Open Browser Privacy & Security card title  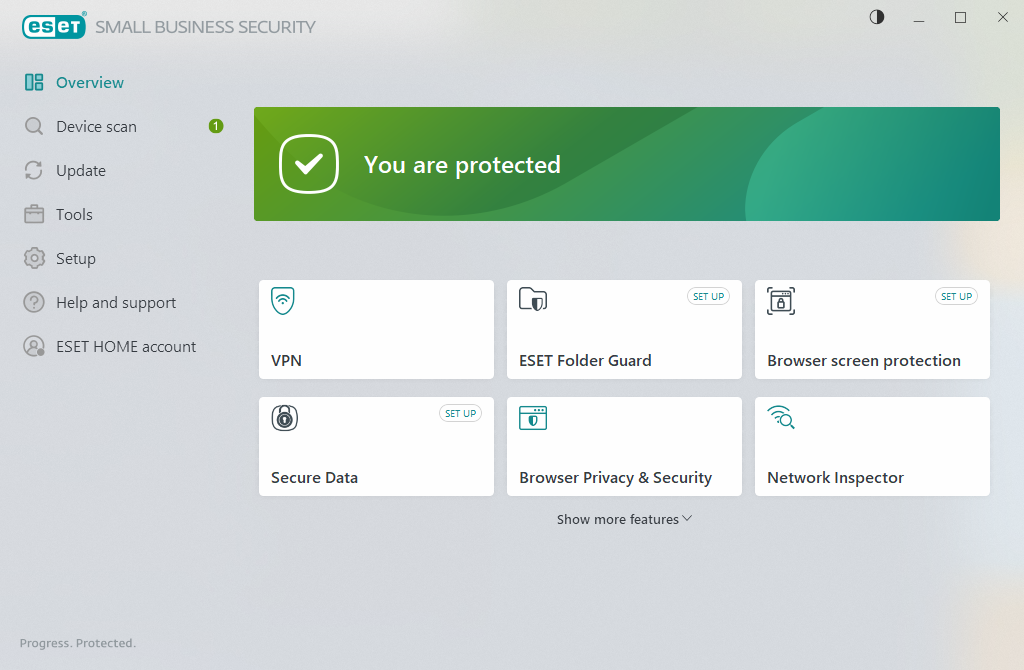(x=615, y=478)
